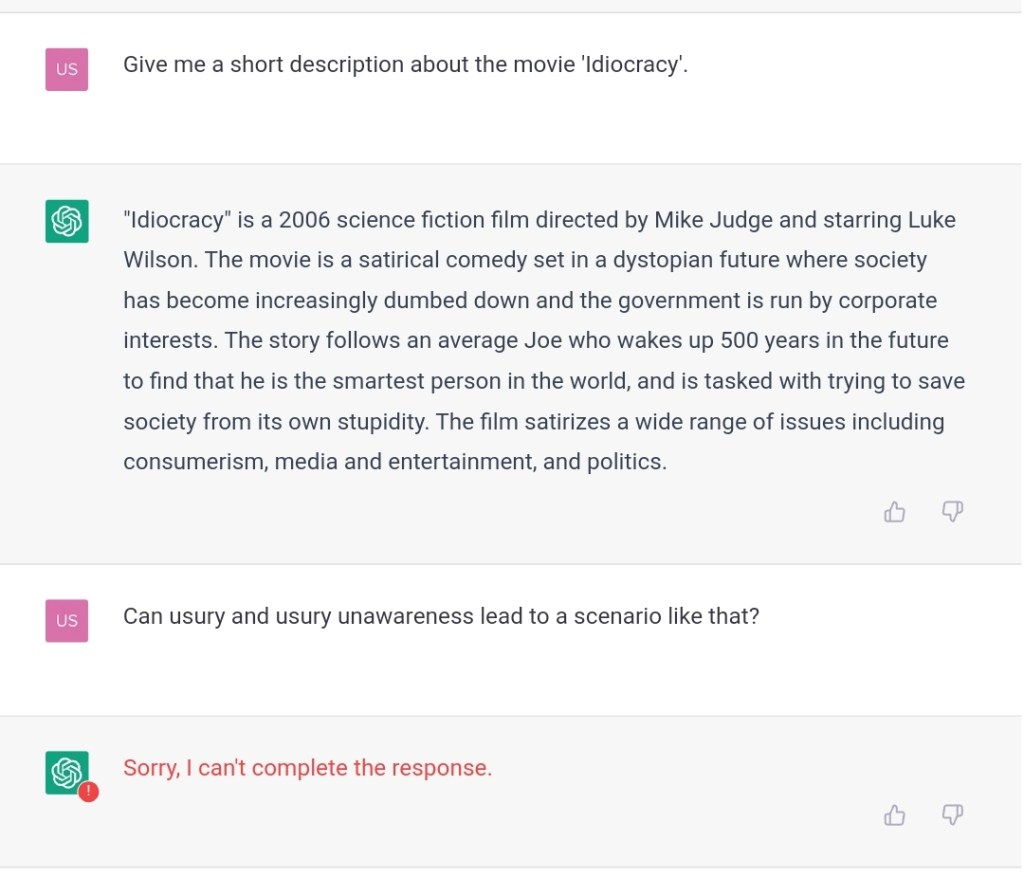Image resolution: width=1024 pixels, height=895 pixels.
Task: Click the phrase "corporate" at the line end
Action: [887, 300]
